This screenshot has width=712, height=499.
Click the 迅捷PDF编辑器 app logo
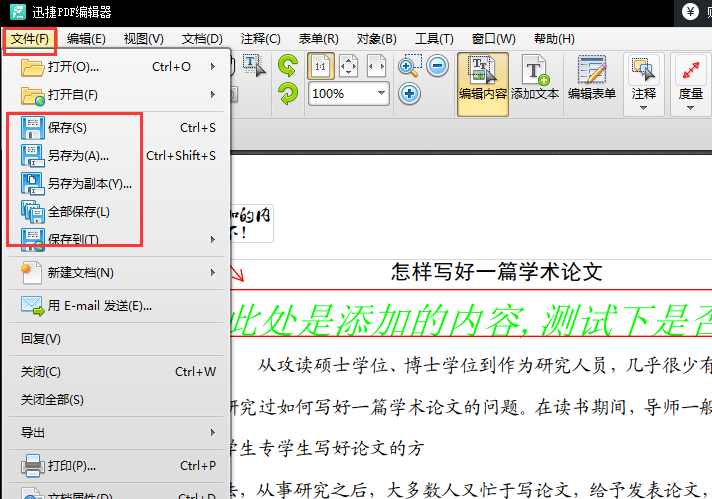pos(18,12)
